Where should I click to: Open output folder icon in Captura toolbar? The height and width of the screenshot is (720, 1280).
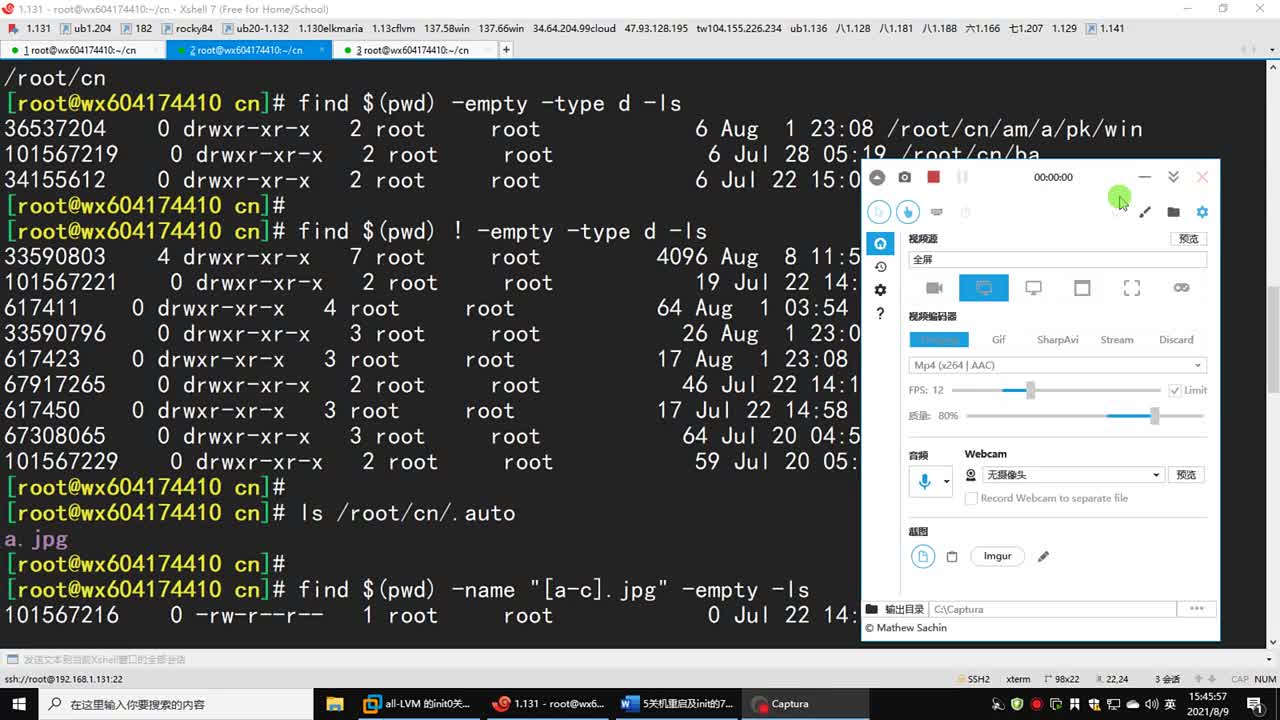point(1174,212)
